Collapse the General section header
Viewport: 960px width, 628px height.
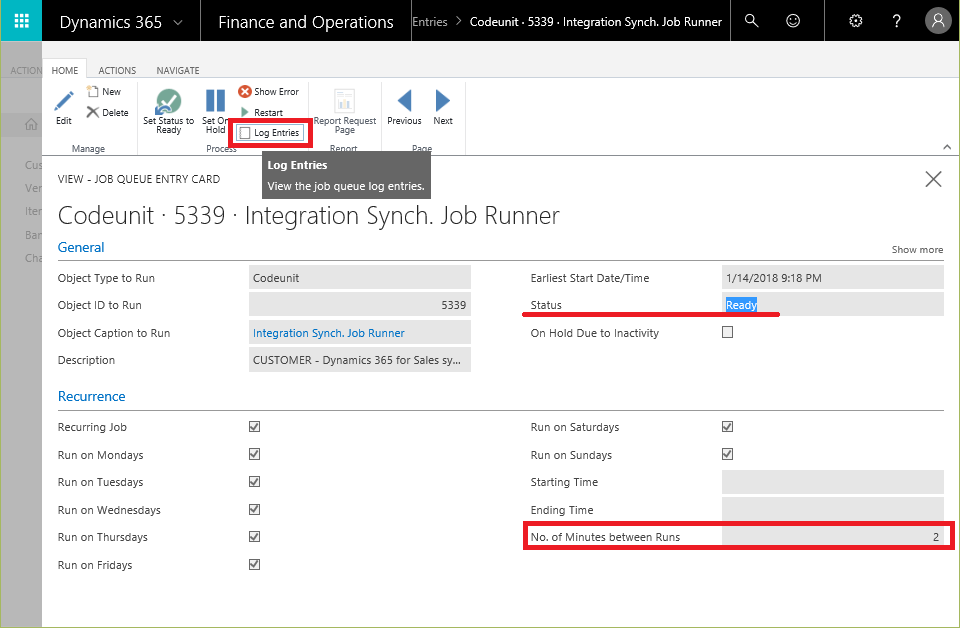click(x=81, y=247)
